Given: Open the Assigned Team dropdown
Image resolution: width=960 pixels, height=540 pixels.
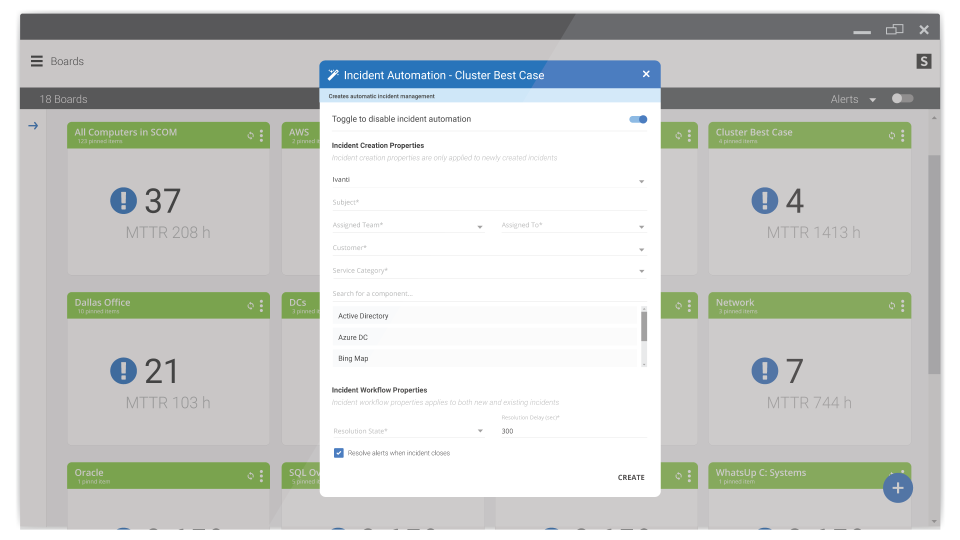Looking at the screenshot, I should [408, 225].
